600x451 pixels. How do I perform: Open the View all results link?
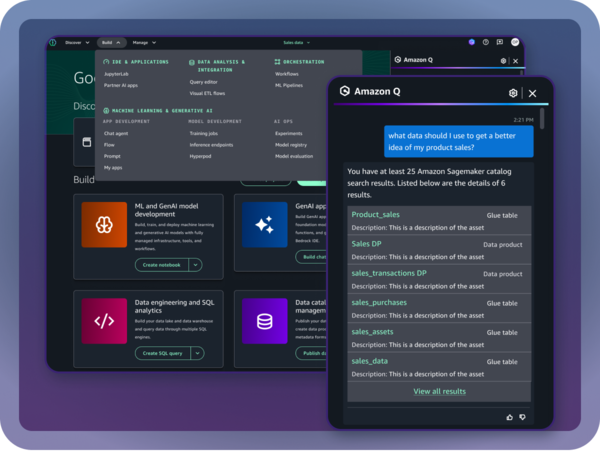pos(439,391)
